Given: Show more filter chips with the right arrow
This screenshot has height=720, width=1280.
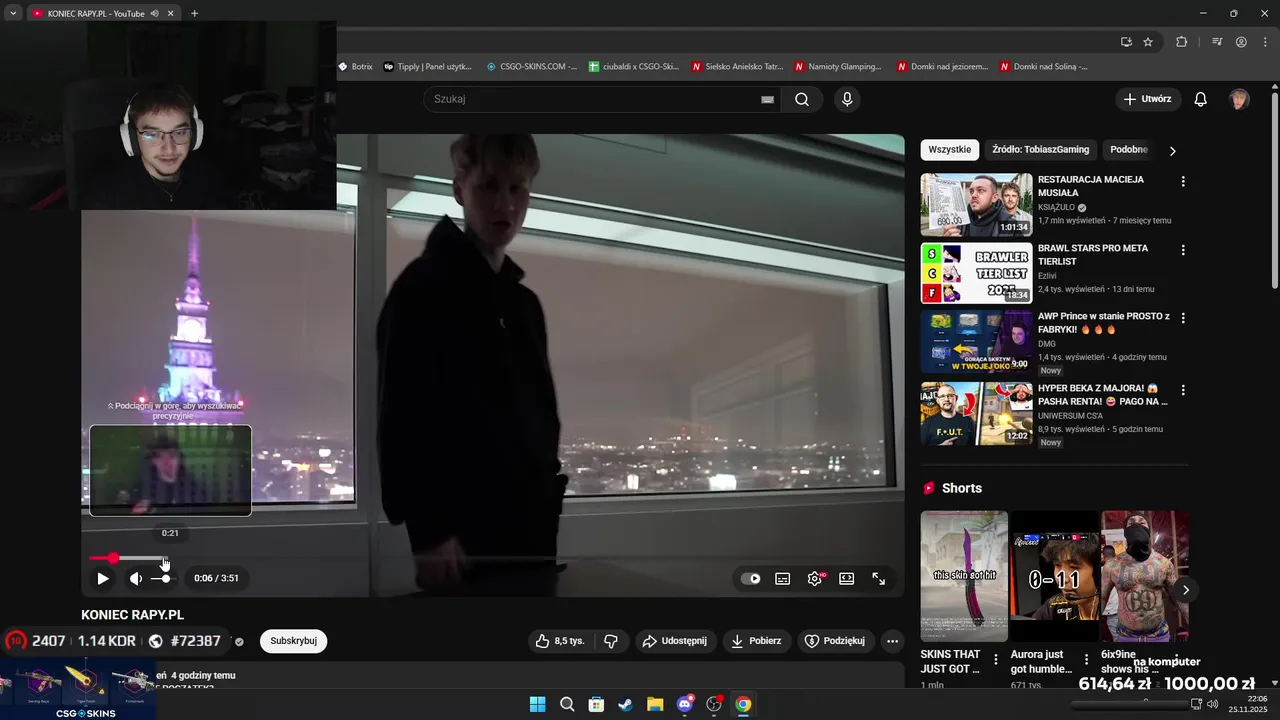Looking at the screenshot, I should click(x=1172, y=150).
